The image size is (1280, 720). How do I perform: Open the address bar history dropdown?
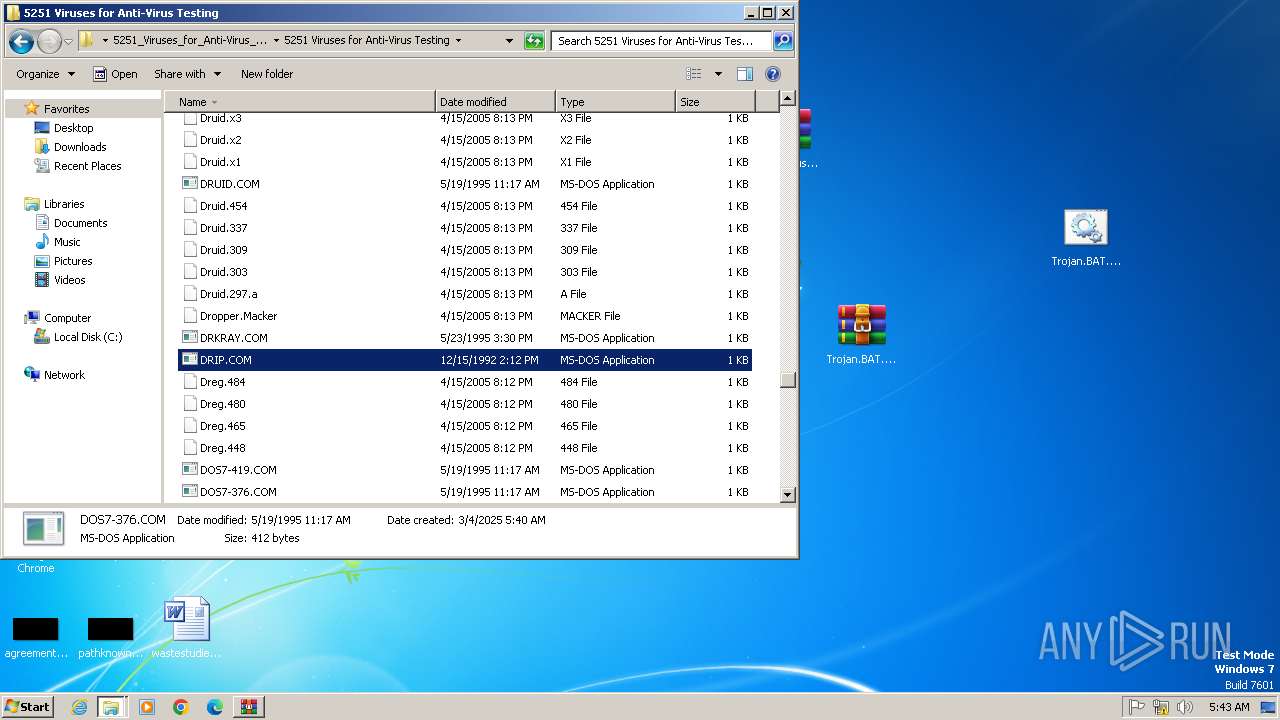[x=509, y=41]
